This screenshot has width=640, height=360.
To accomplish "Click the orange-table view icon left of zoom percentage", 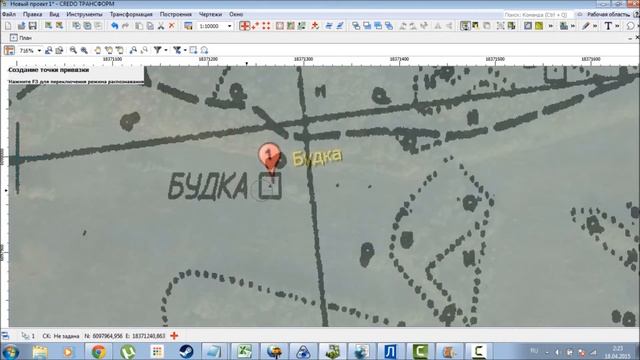I will click(9, 50).
